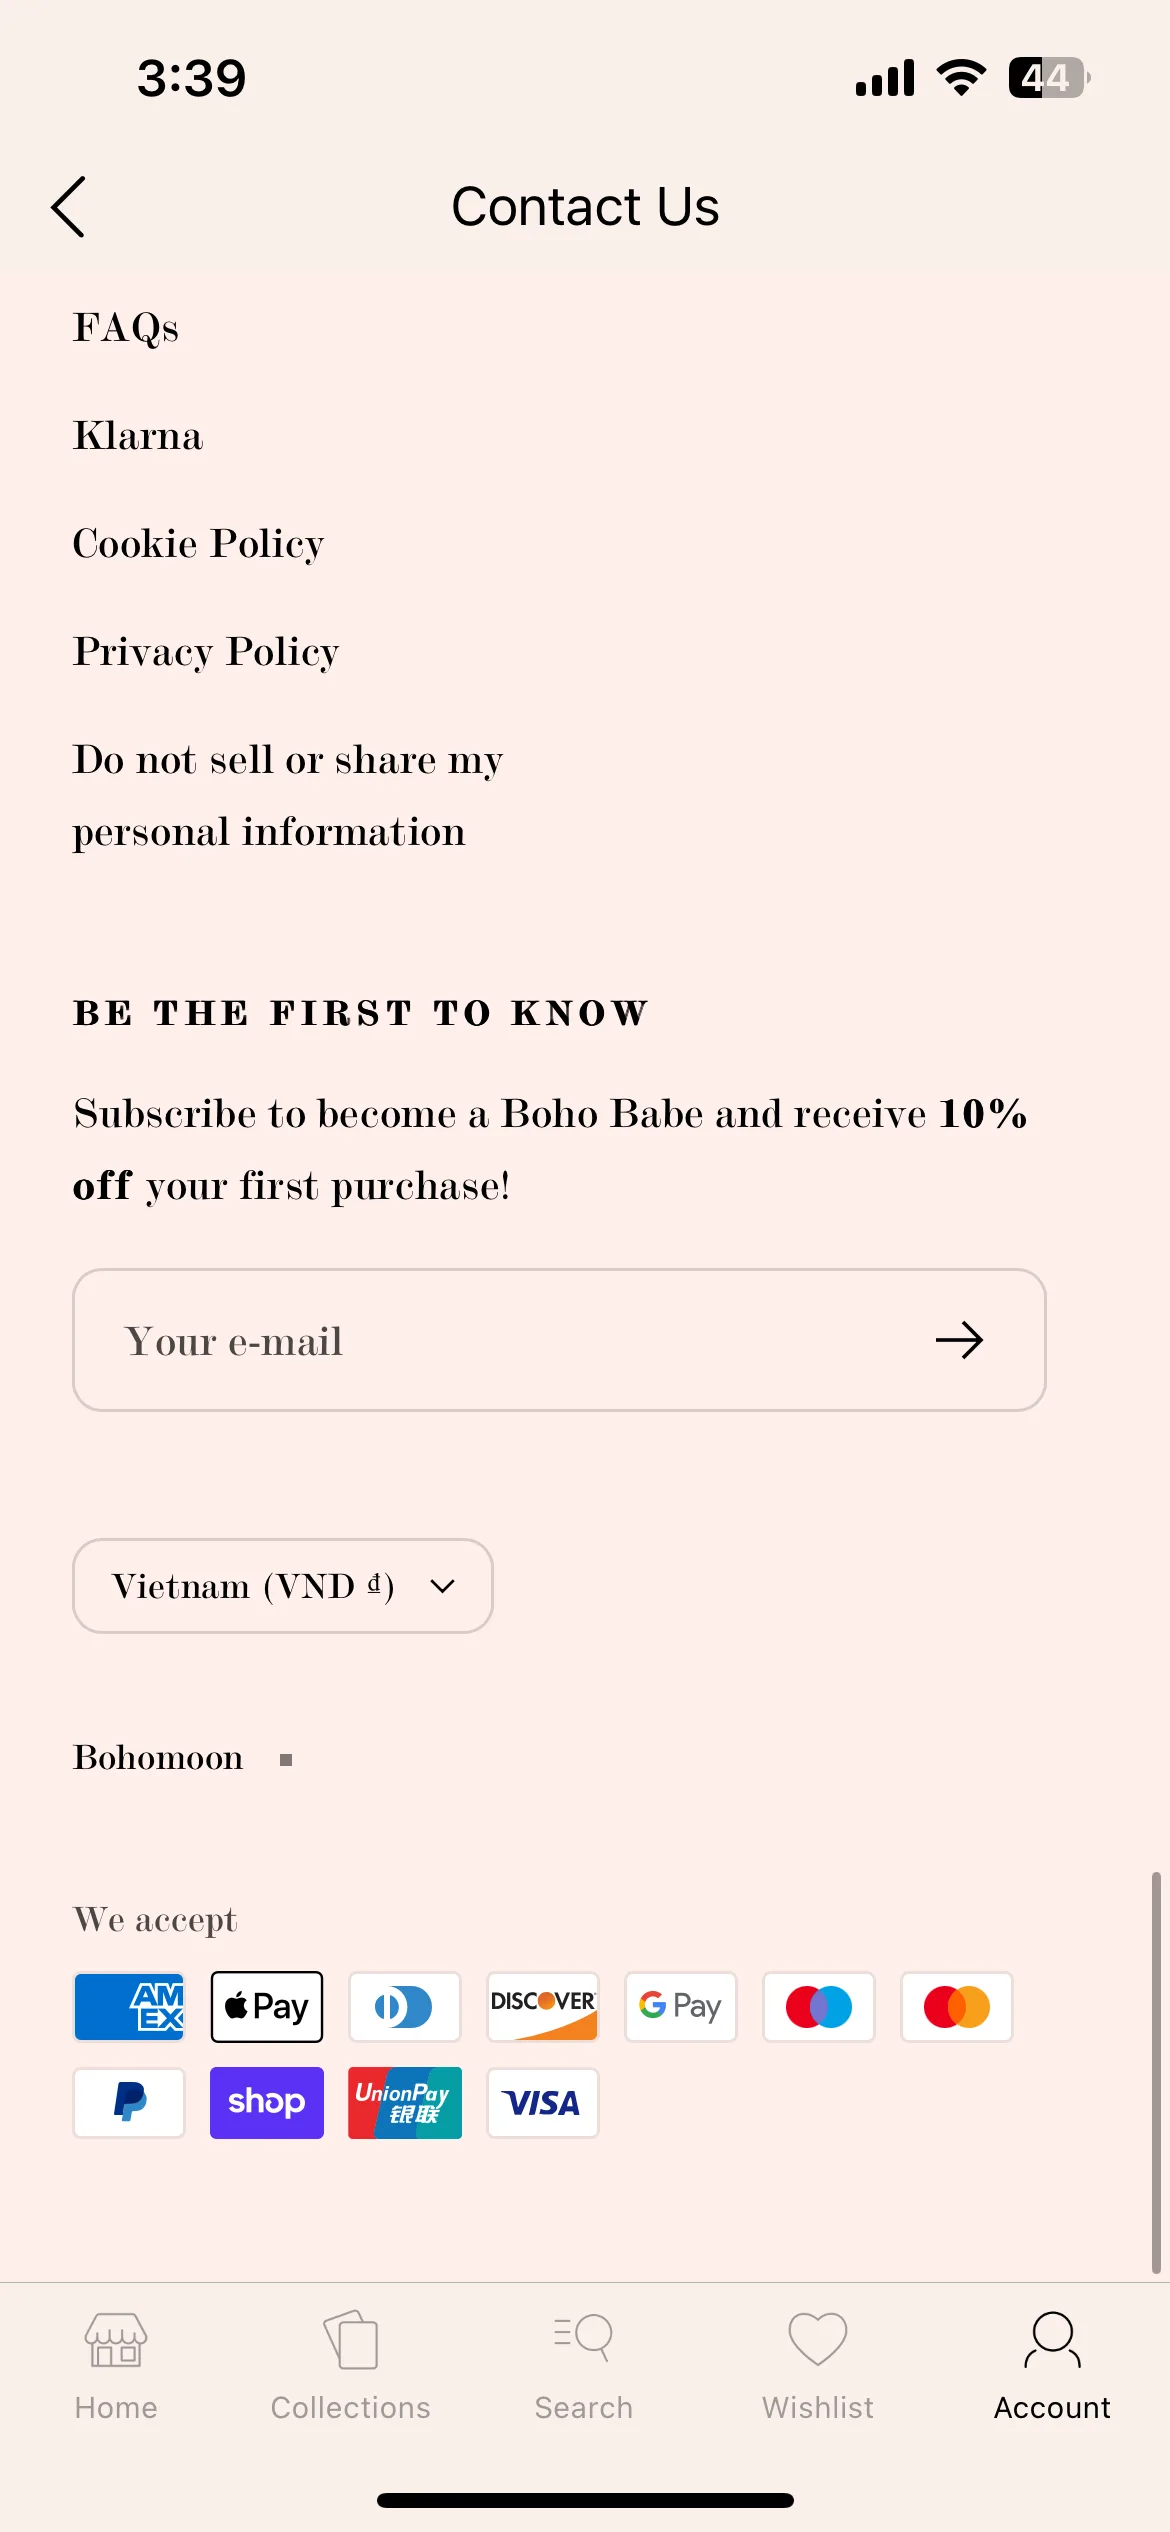The width and height of the screenshot is (1170, 2532).
Task: Click the Visa card icon
Action: 543,2103
